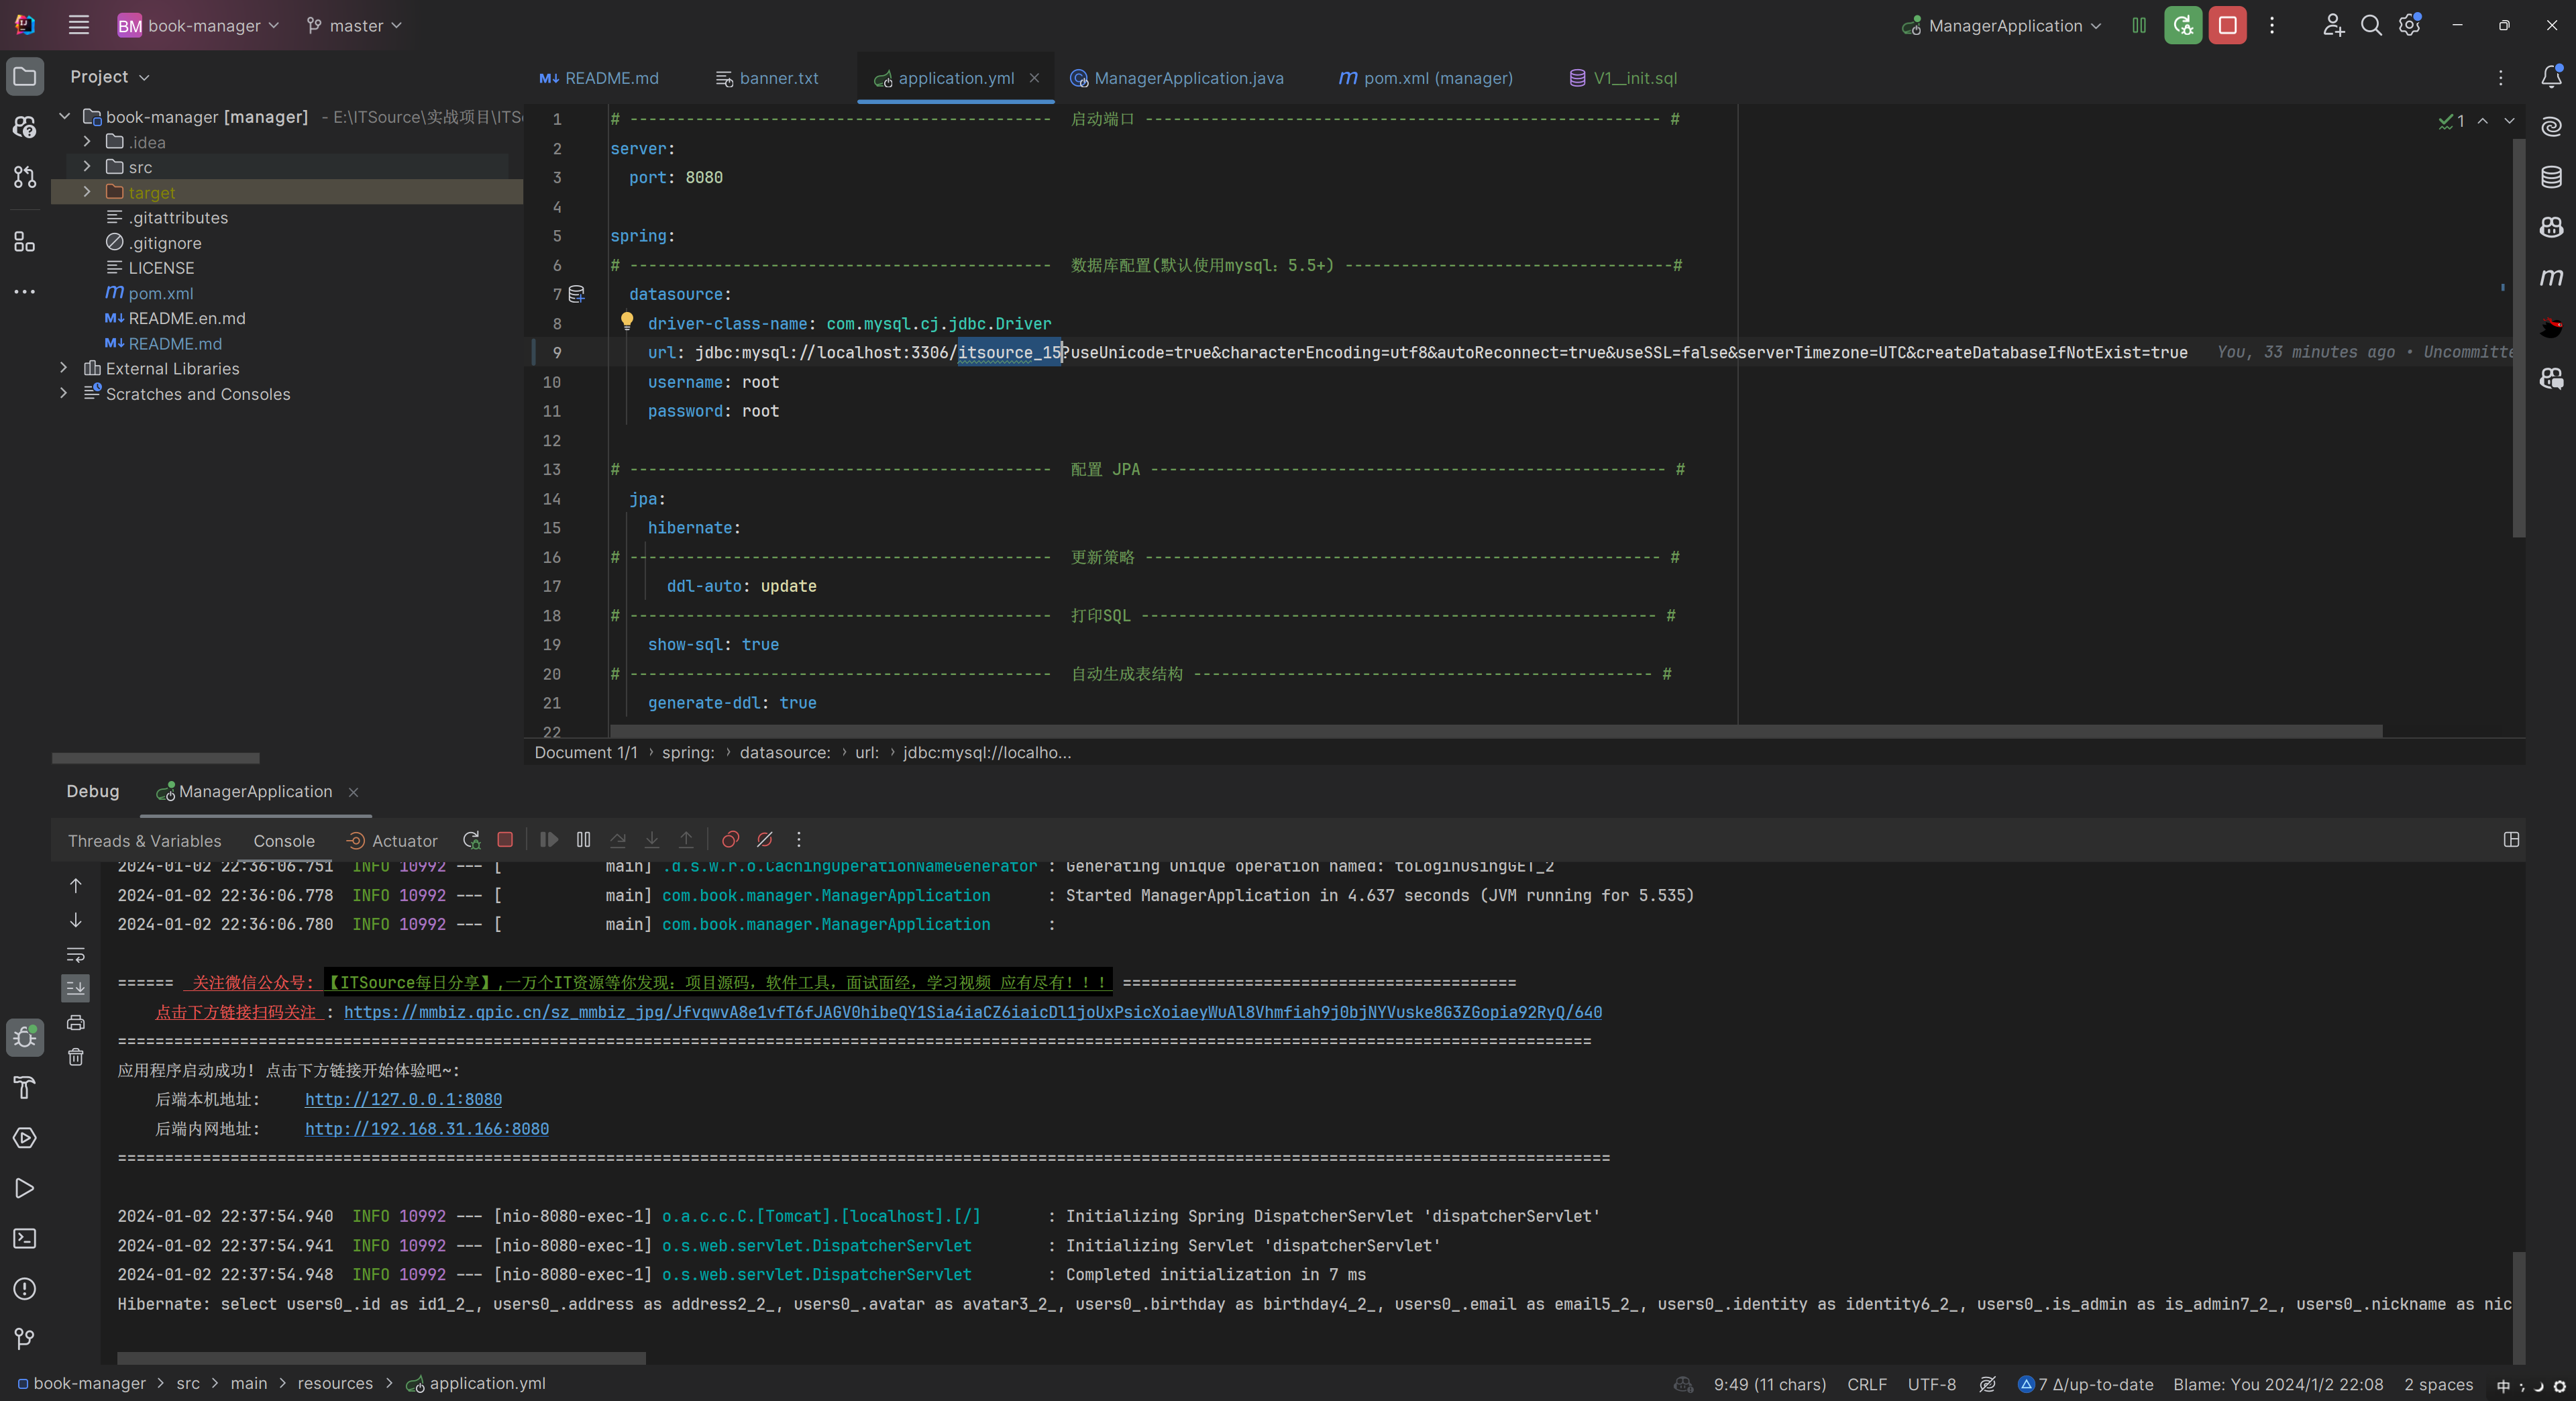This screenshot has width=2576, height=1401.
Task: Expand External Libraries node
Action: 63,368
